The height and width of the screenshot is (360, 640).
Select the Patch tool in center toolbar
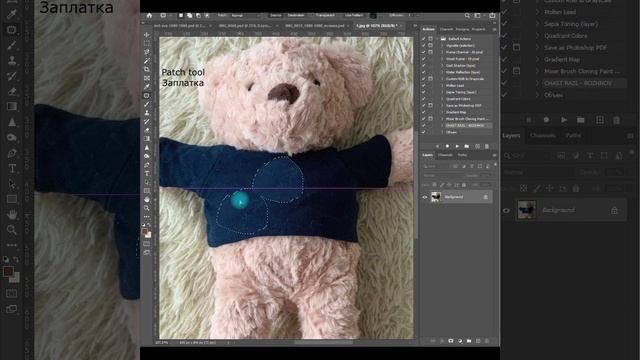147,96
